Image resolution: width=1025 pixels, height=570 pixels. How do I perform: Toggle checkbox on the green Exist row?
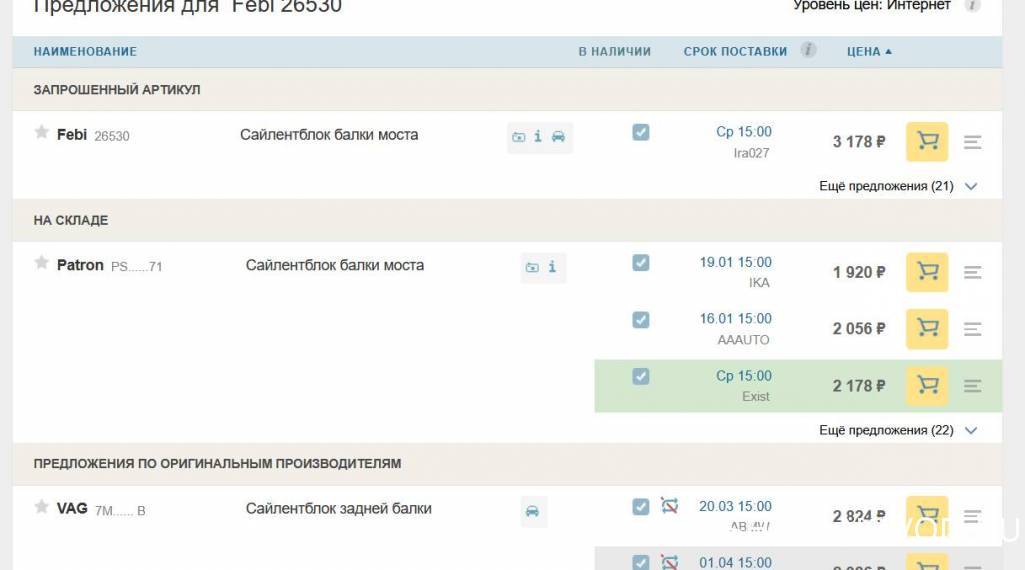pos(641,376)
